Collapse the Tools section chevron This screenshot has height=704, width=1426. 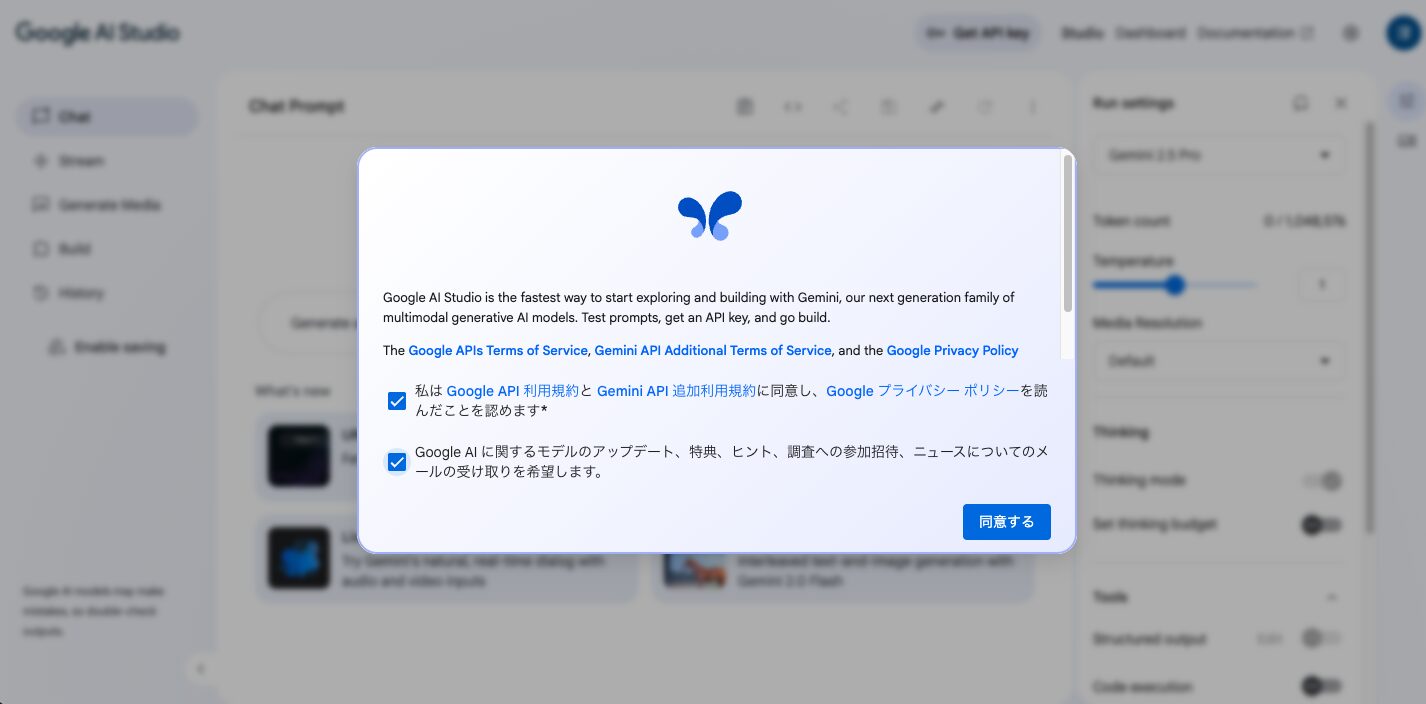(1332, 597)
